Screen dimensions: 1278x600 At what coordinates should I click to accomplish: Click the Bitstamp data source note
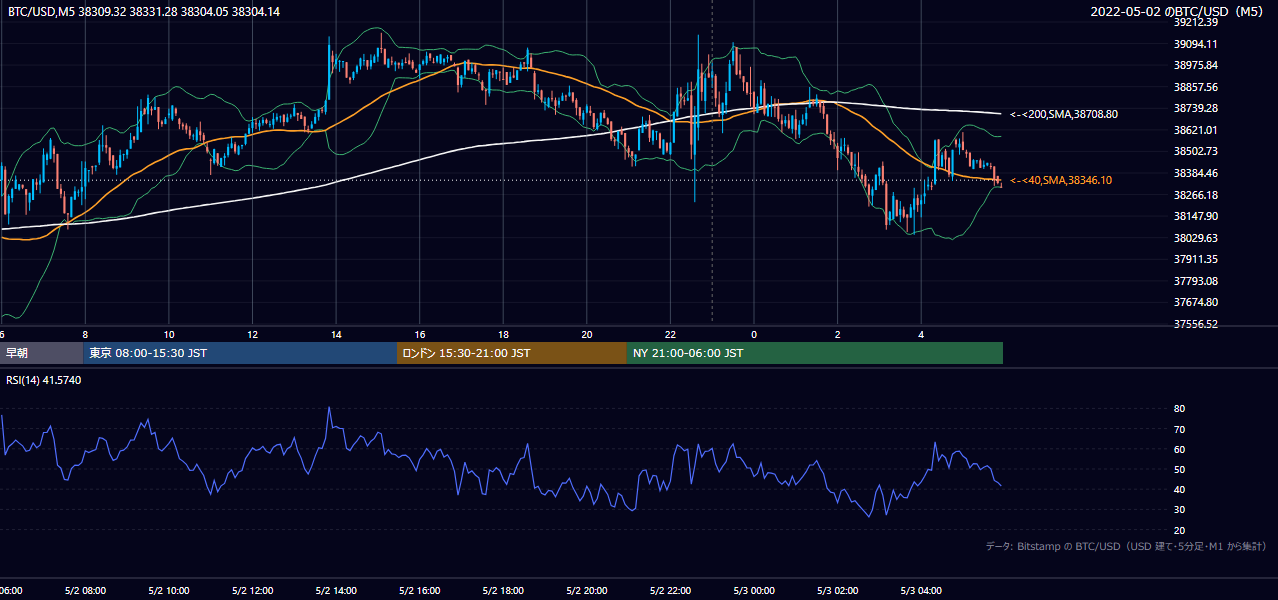click(x=1126, y=546)
